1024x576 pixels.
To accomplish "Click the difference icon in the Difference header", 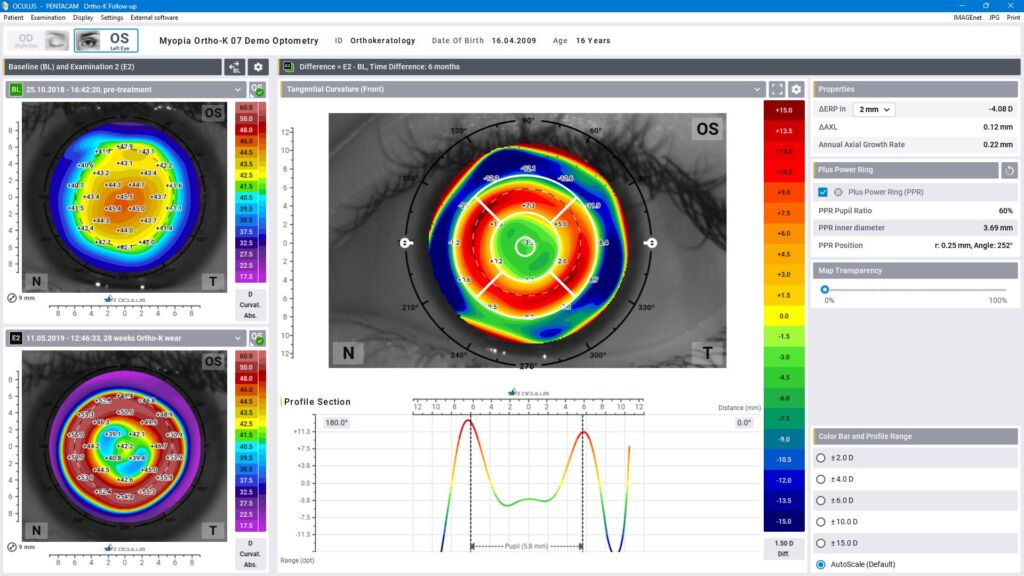I will [289, 67].
